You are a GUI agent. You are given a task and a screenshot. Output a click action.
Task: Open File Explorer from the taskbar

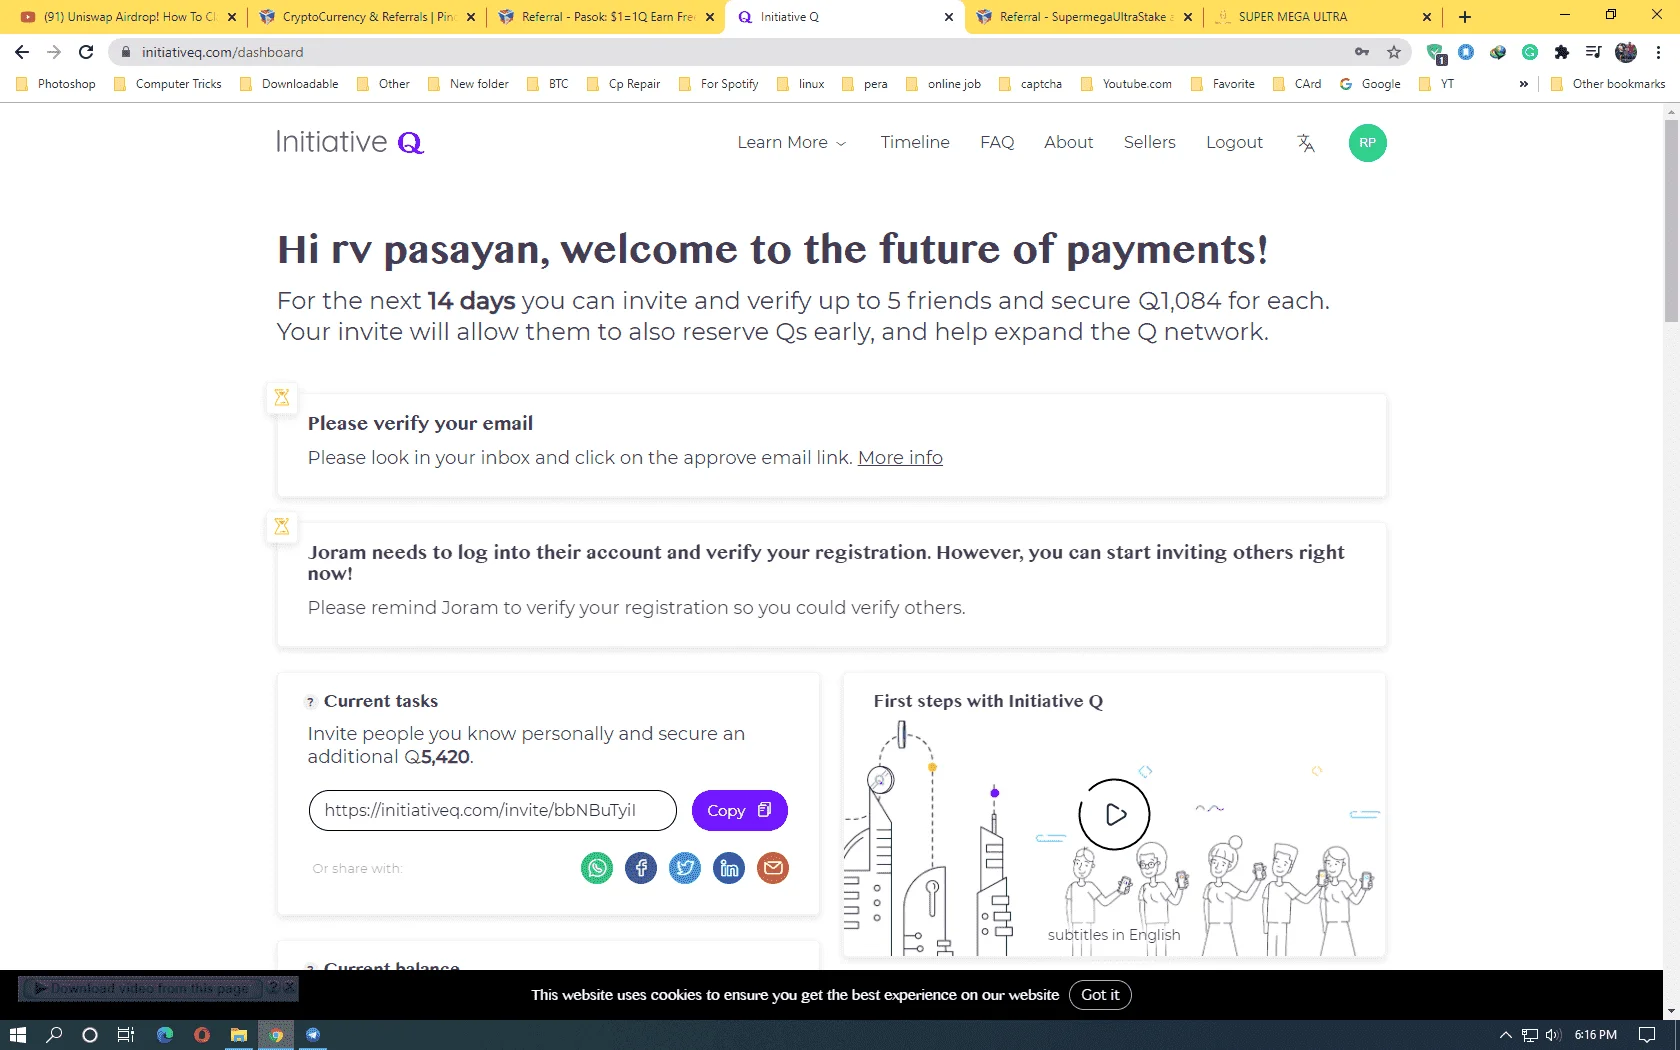(x=239, y=1035)
